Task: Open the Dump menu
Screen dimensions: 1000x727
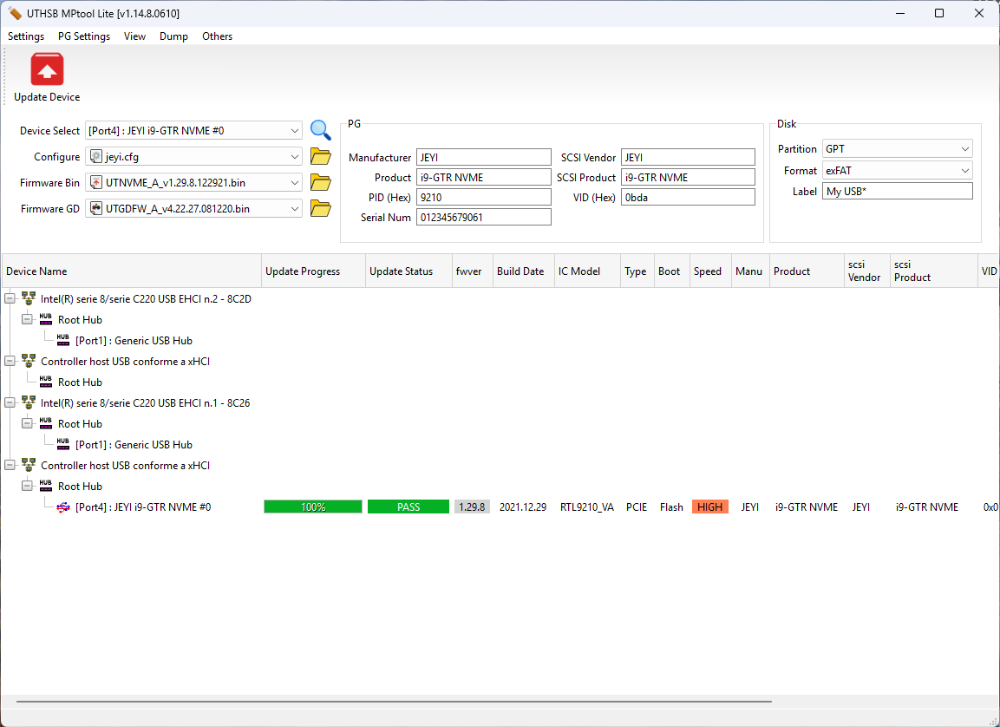Action: (173, 36)
